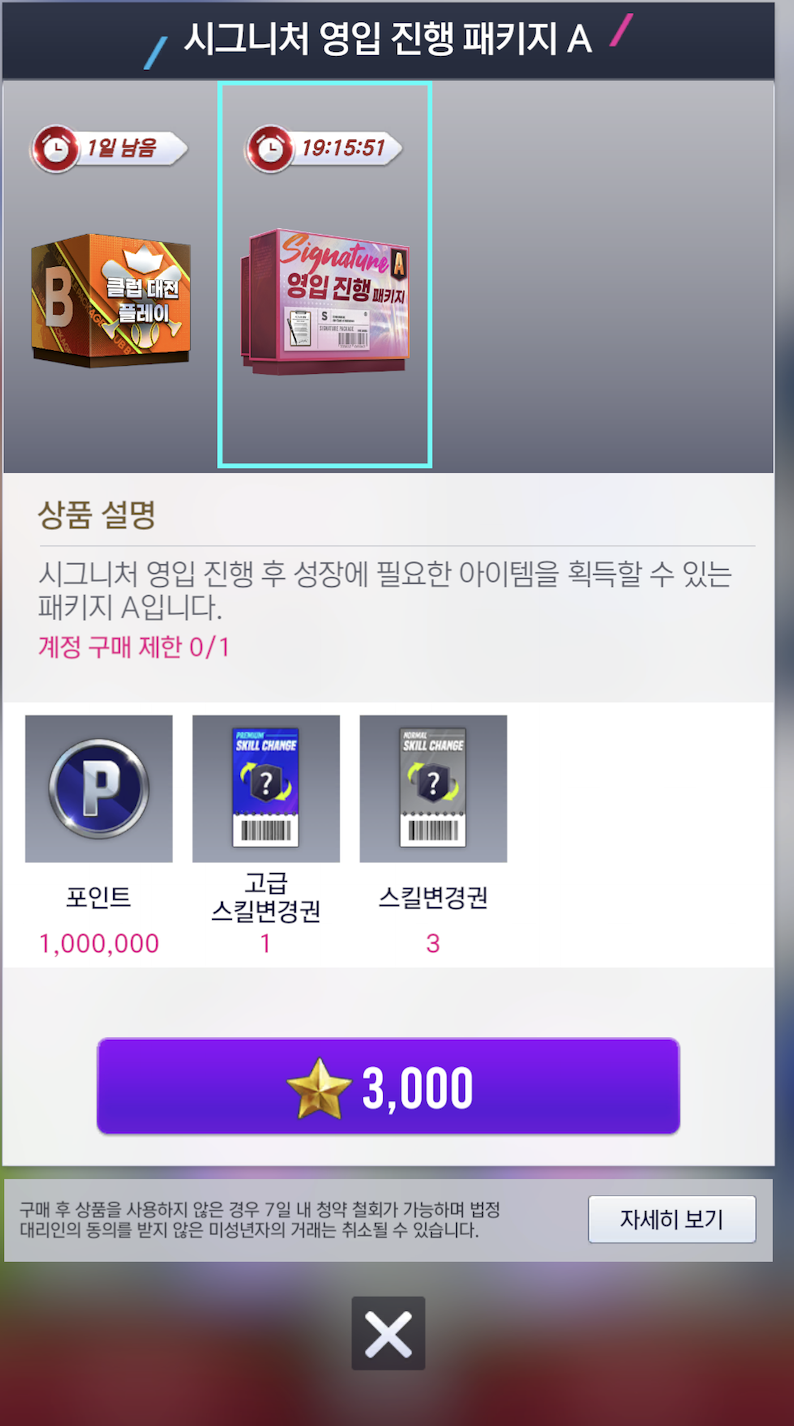
Task: Click the 시그니처 영입 진행 패키지 A title
Action: [388, 38]
